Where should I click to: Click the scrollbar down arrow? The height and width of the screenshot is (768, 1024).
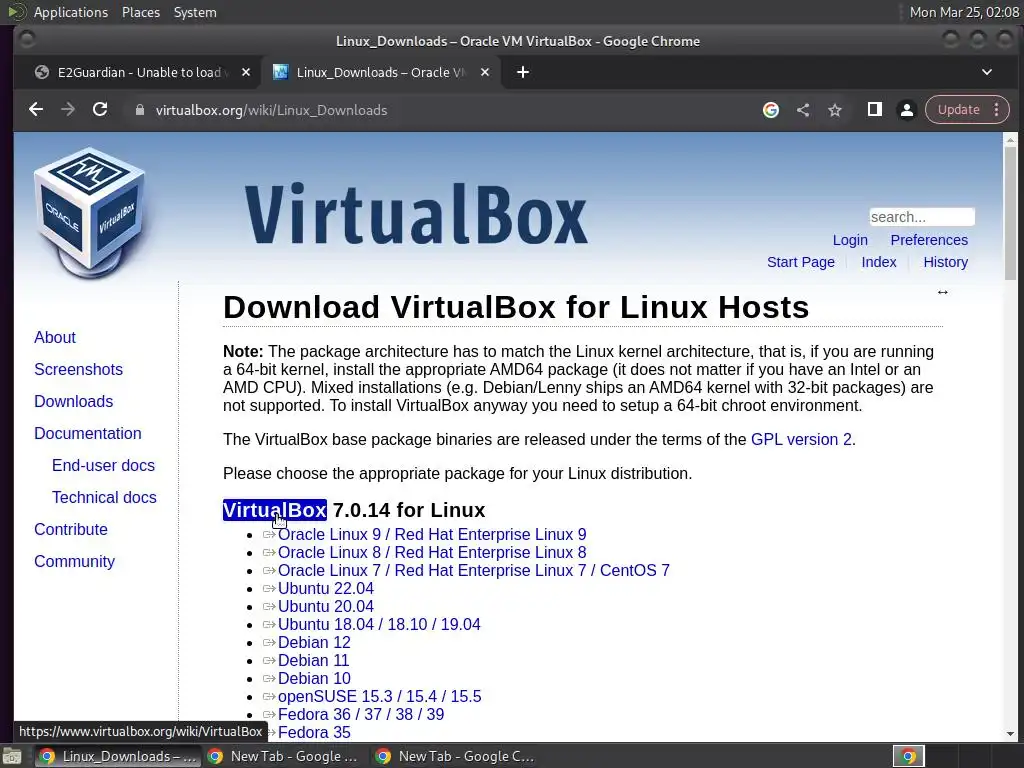(1010, 735)
